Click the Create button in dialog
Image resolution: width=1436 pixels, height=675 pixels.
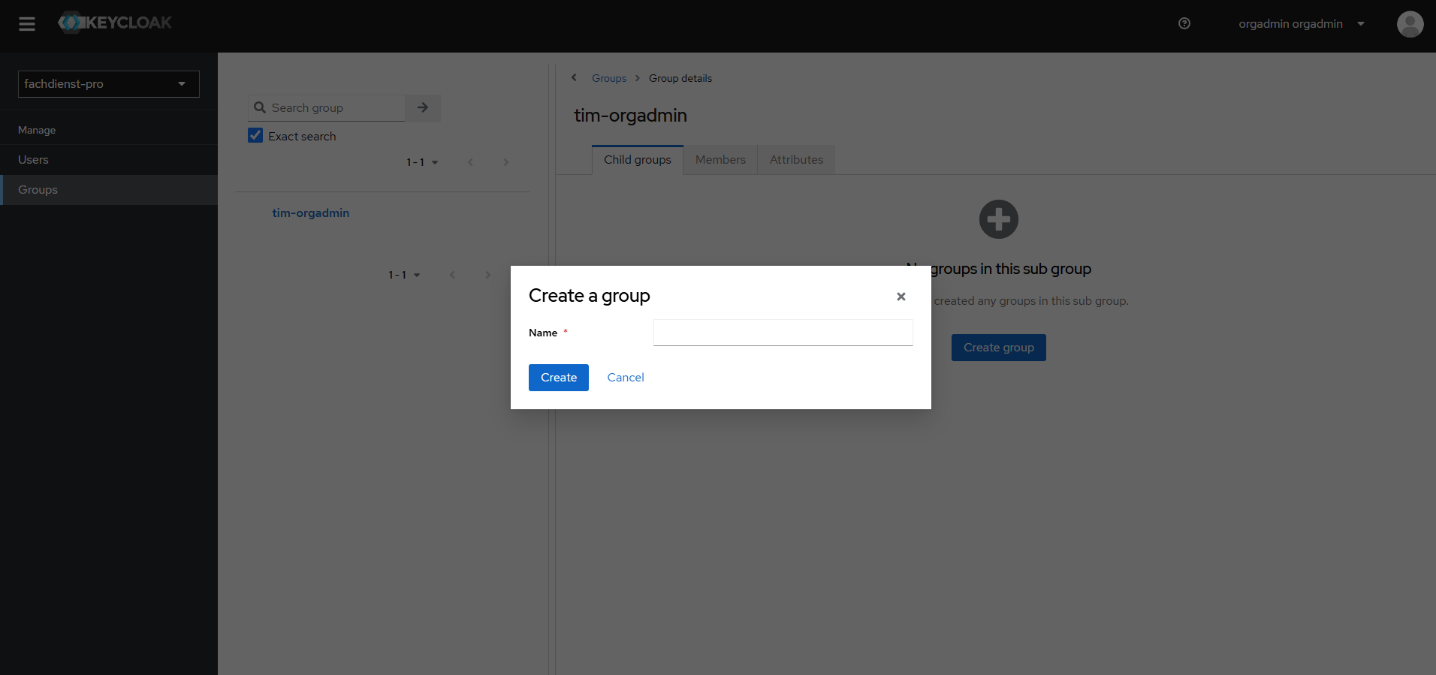[559, 377]
